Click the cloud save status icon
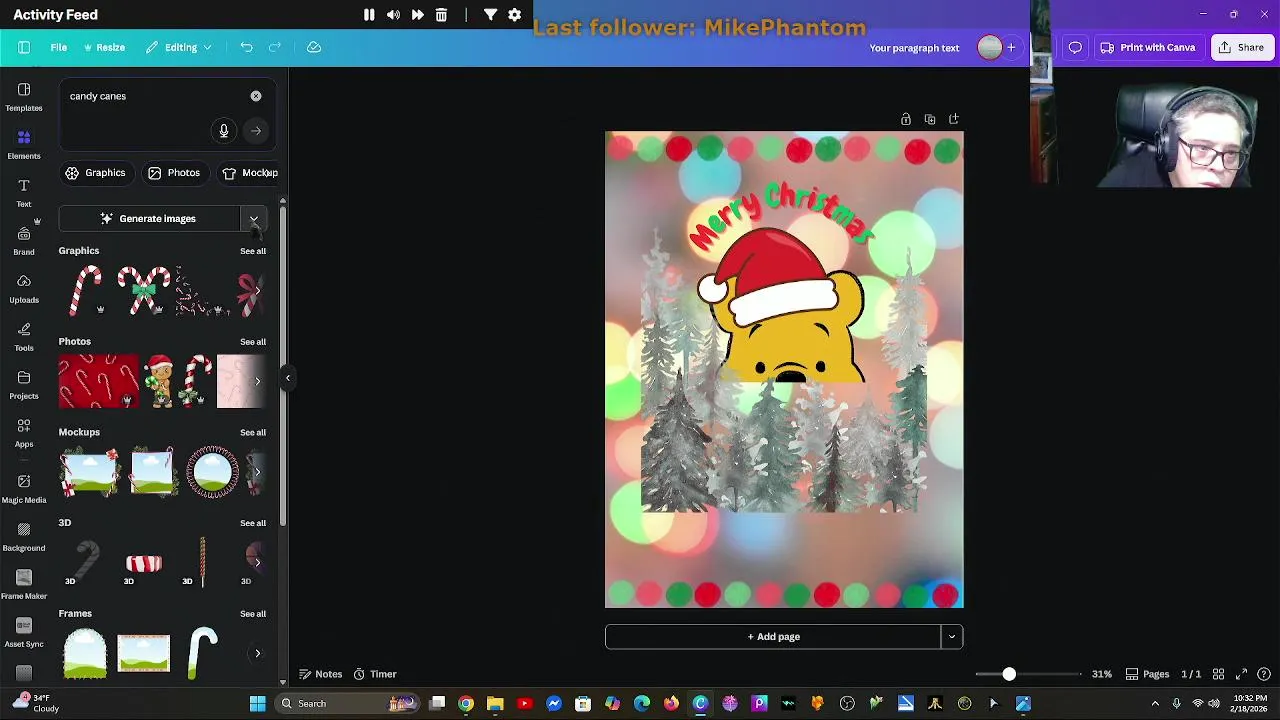Image resolution: width=1280 pixels, height=720 pixels. click(314, 47)
